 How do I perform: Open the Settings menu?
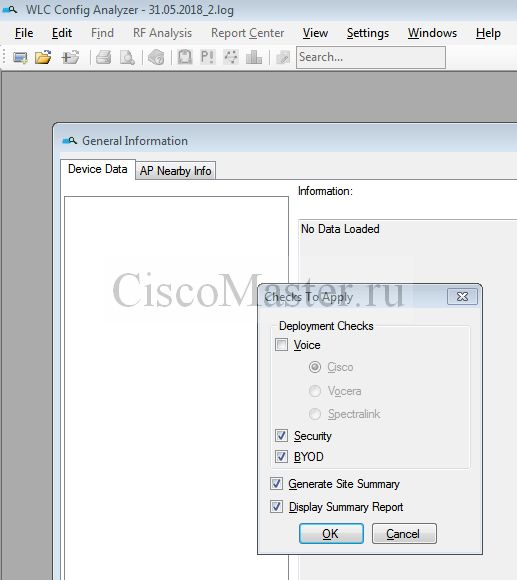tap(368, 33)
